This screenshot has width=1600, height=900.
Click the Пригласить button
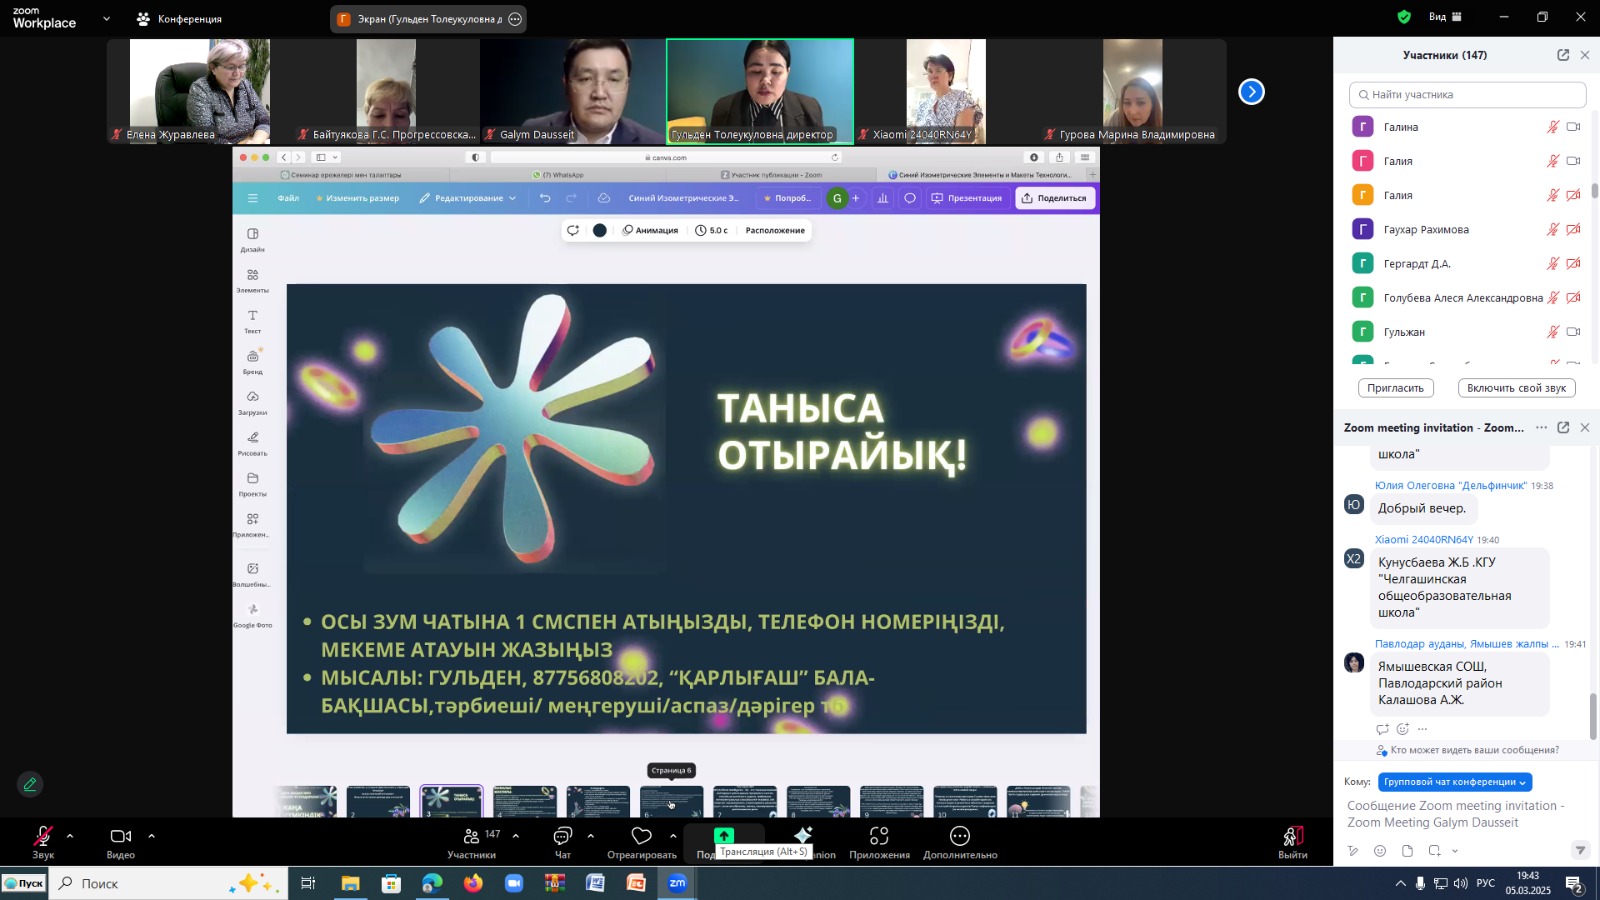pyautogui.click(x=1395, y=388)
